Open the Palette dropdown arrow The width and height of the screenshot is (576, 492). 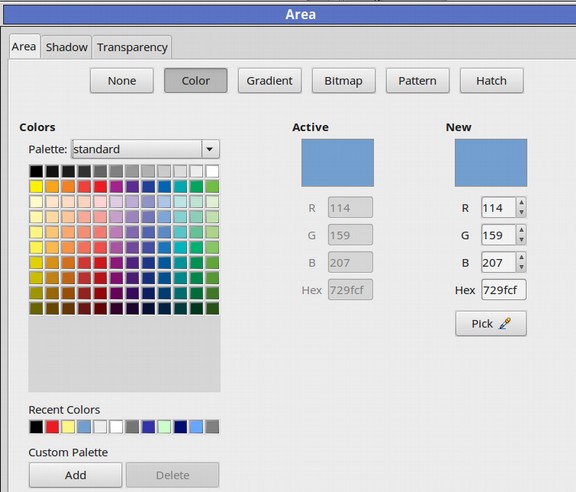210,149
